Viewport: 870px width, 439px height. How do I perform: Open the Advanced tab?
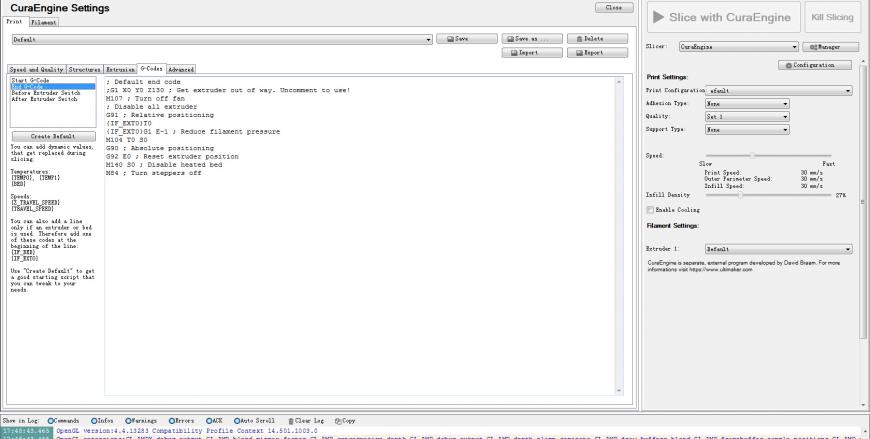pyautogui.click(x=181, y=69)
